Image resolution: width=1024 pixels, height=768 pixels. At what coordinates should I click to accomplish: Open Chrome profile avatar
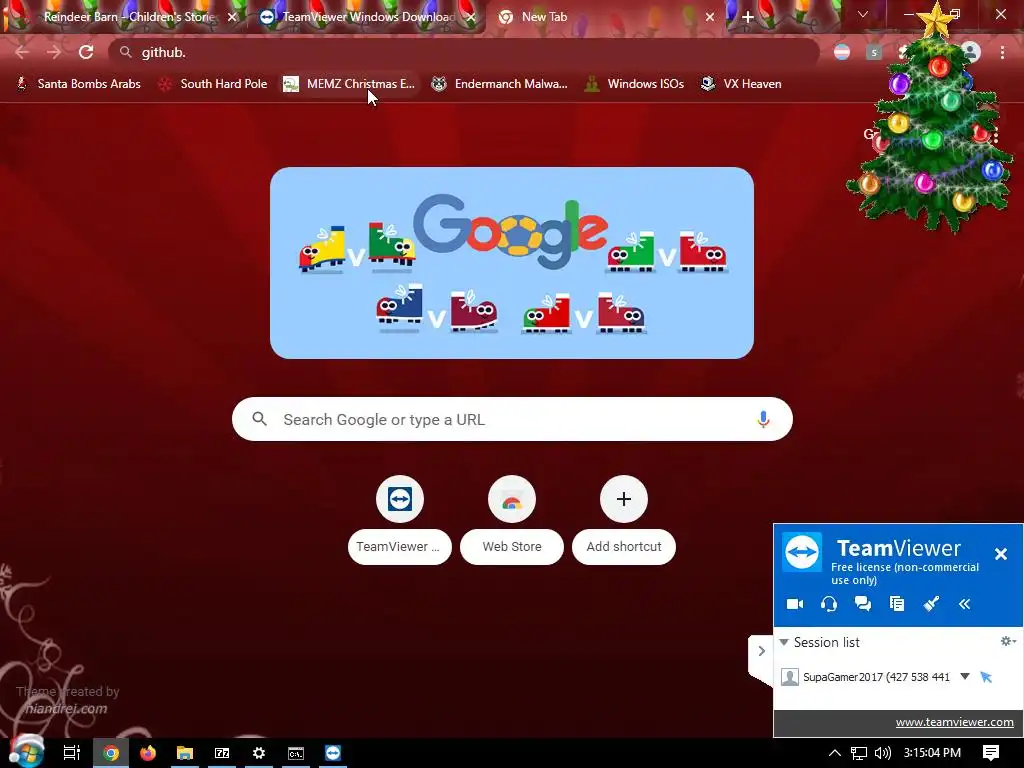point(971,52)
